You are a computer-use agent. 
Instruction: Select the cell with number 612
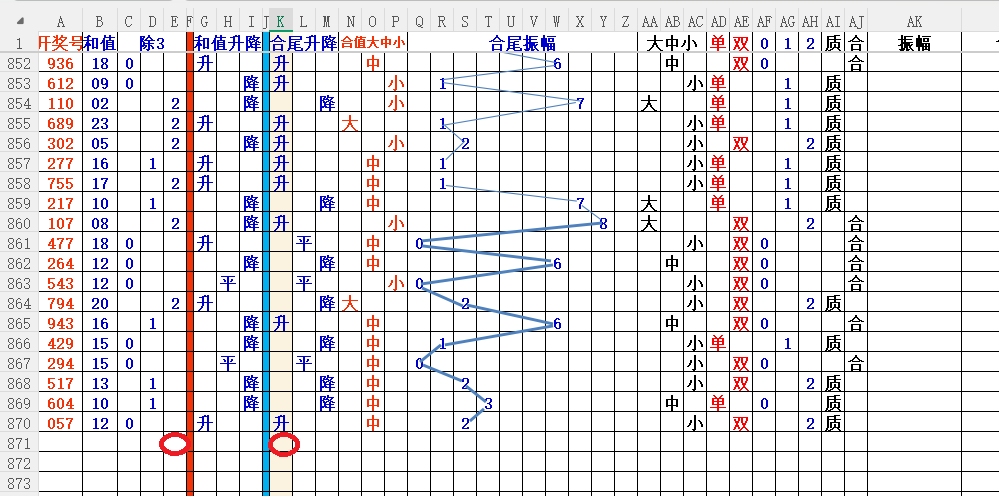point(61,83)
